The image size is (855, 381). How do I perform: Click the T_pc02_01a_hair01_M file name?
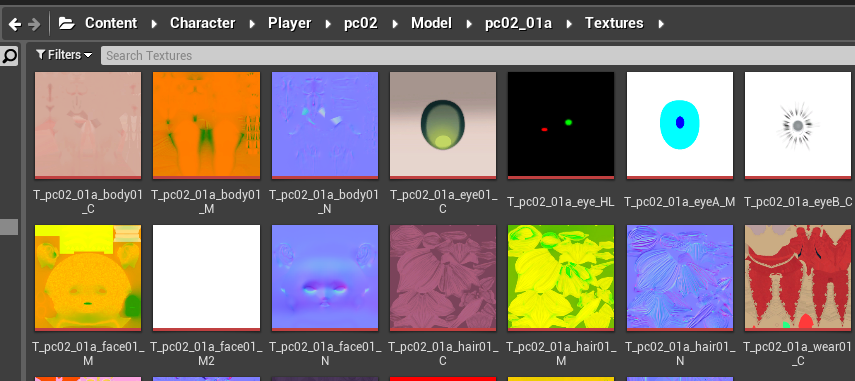[x=561, y=354]
